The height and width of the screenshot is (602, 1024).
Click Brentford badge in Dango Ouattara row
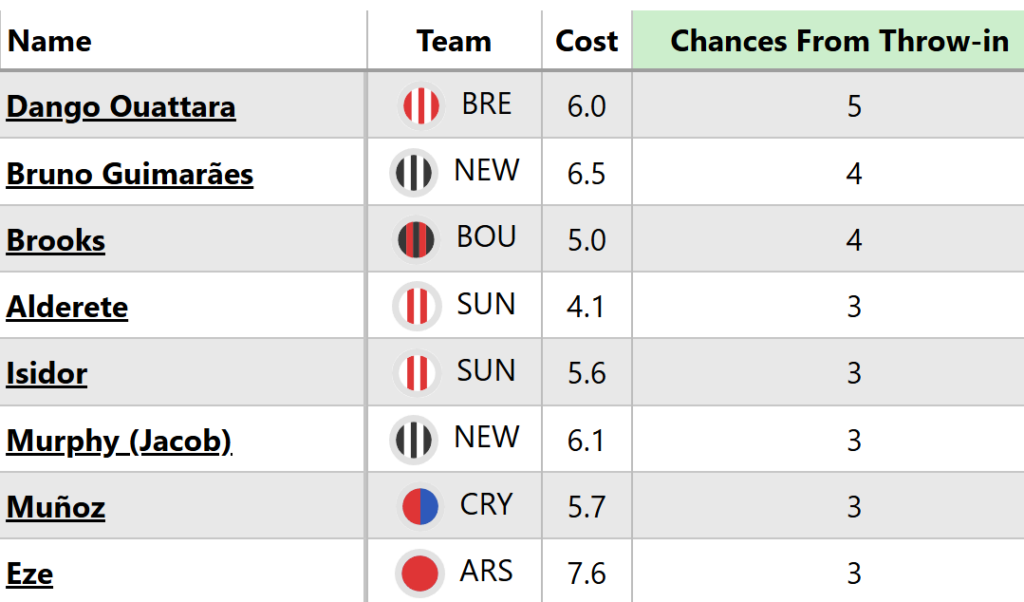421,106
